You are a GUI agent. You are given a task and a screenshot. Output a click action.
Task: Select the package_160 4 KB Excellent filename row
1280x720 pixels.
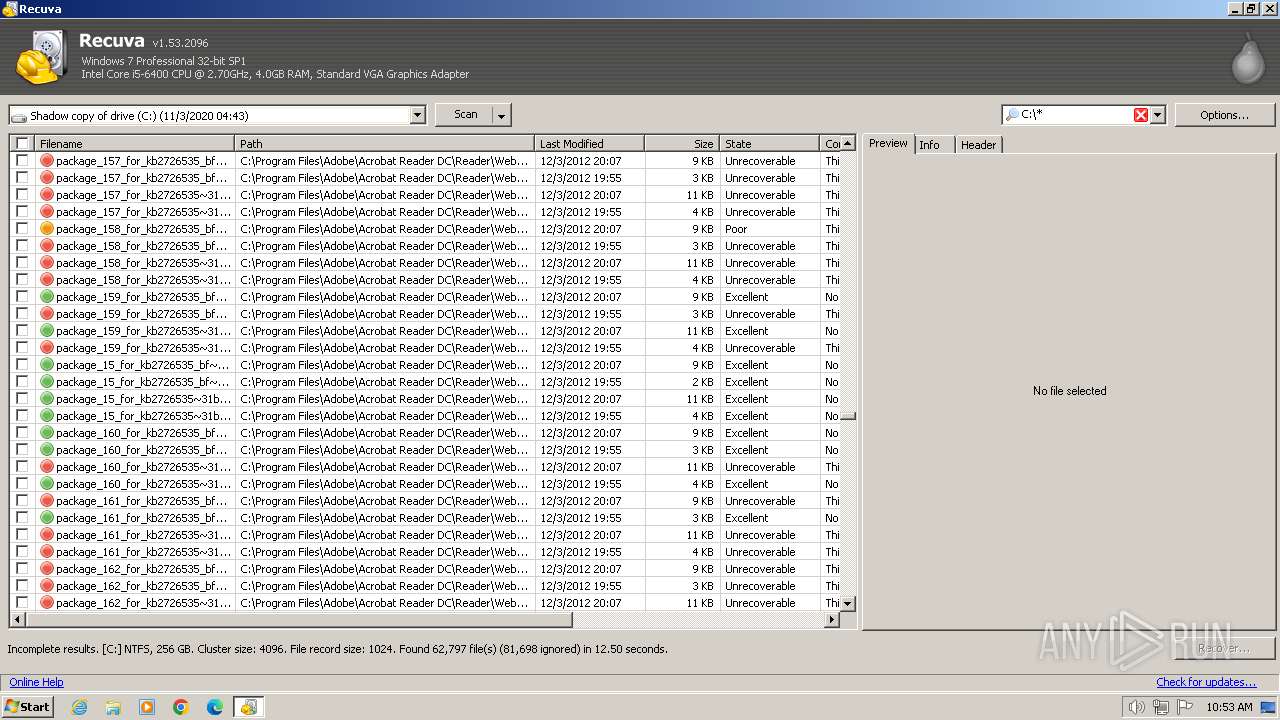point(143,484)
